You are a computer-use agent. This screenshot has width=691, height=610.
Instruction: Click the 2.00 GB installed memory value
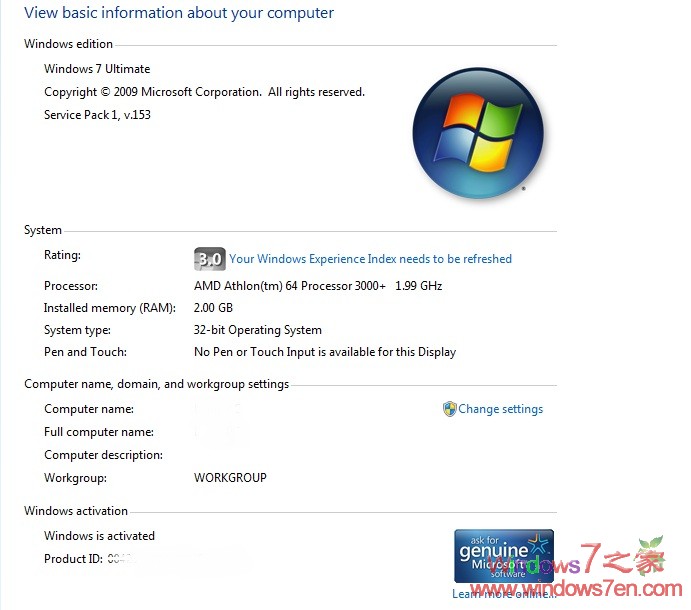(x=213, y=308)
